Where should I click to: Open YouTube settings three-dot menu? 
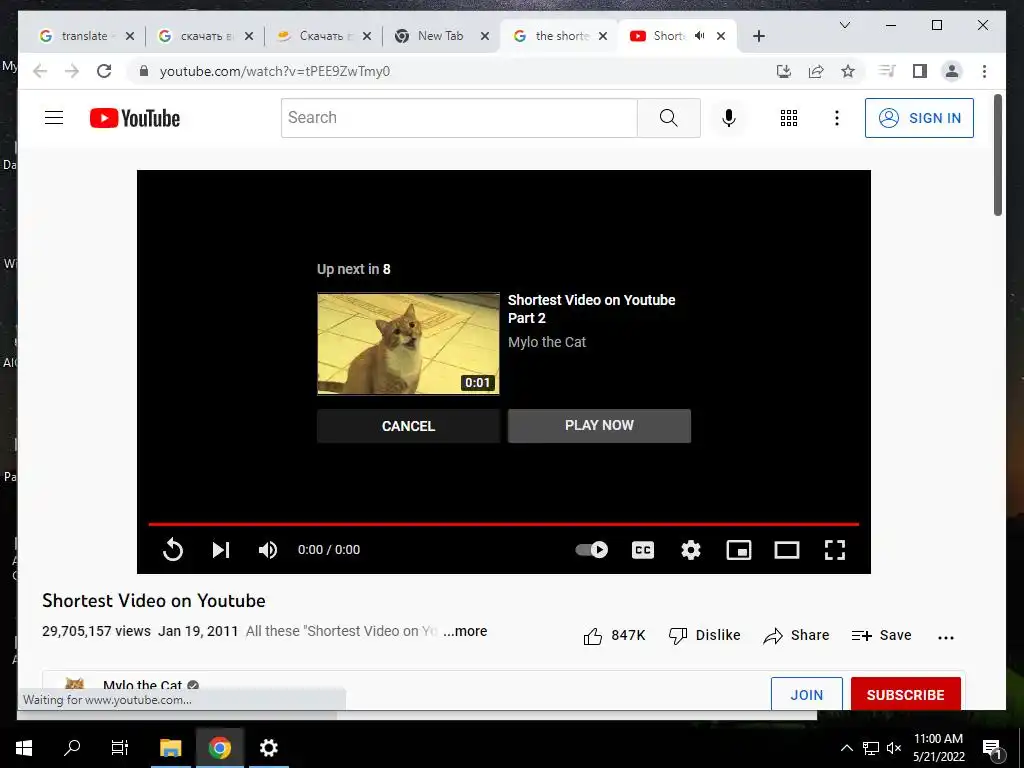click(x=837, y=118)
